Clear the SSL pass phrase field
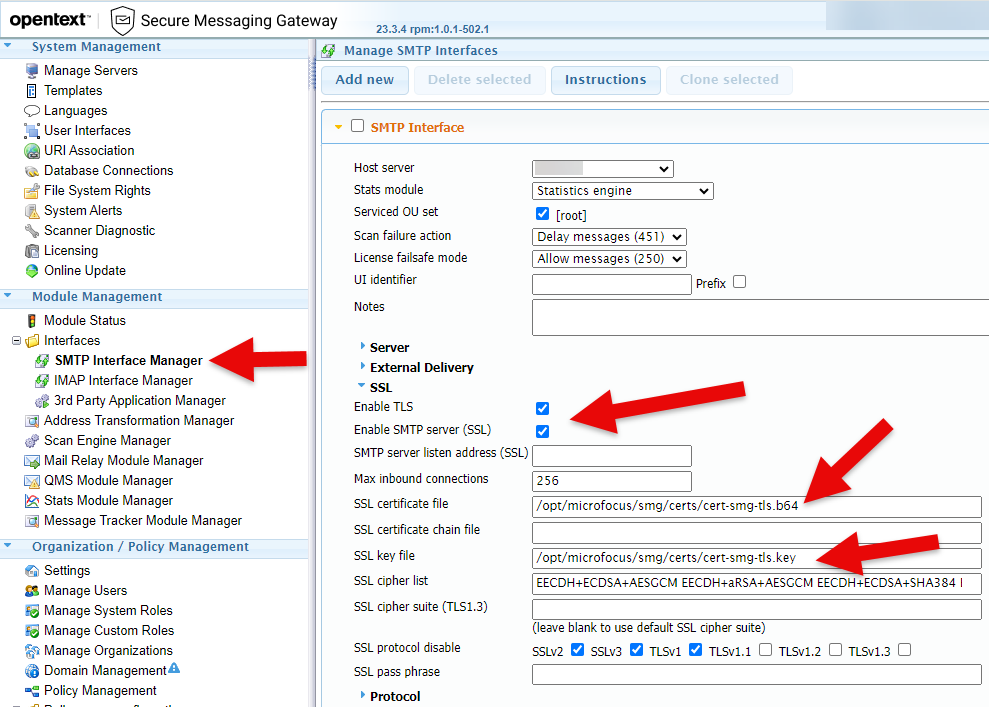 pos(756,674)
